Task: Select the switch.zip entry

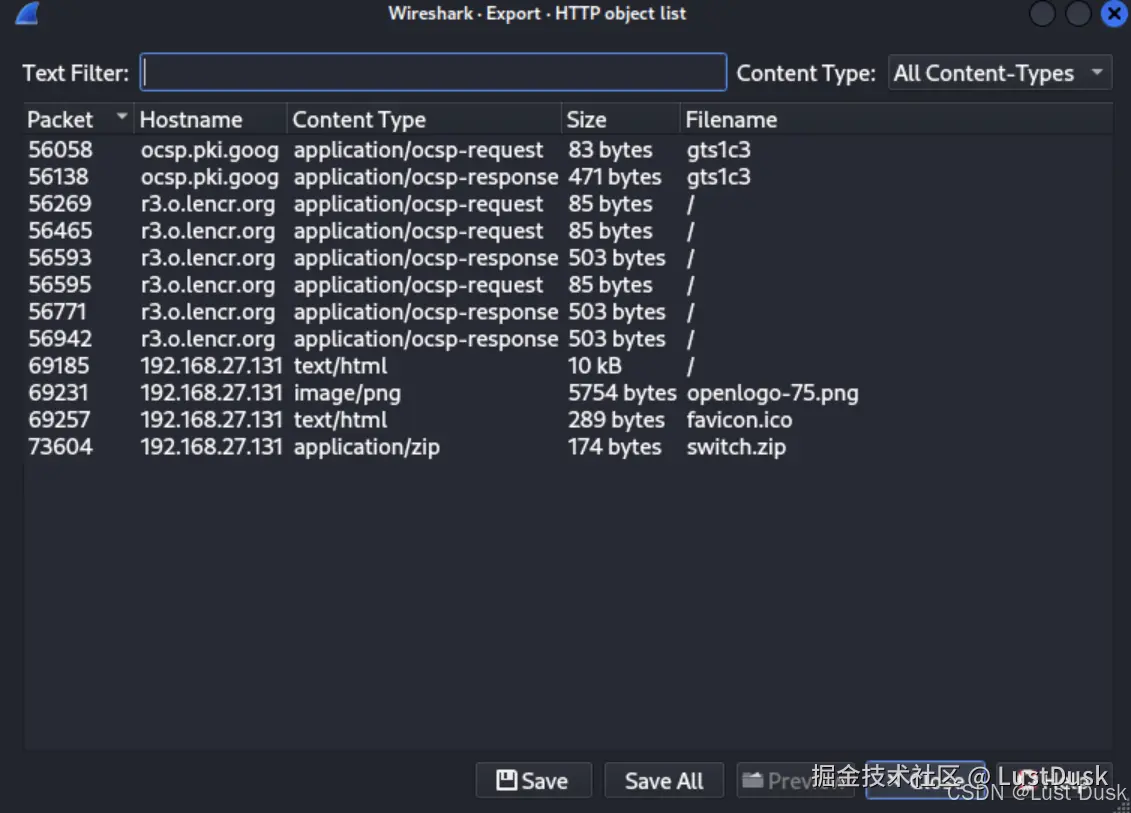Action: pos(736,447)
